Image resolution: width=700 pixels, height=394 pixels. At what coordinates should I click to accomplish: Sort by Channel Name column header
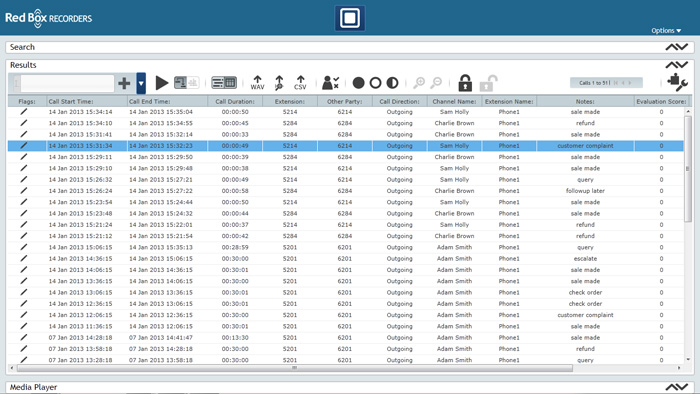click(x=454, y=101)
